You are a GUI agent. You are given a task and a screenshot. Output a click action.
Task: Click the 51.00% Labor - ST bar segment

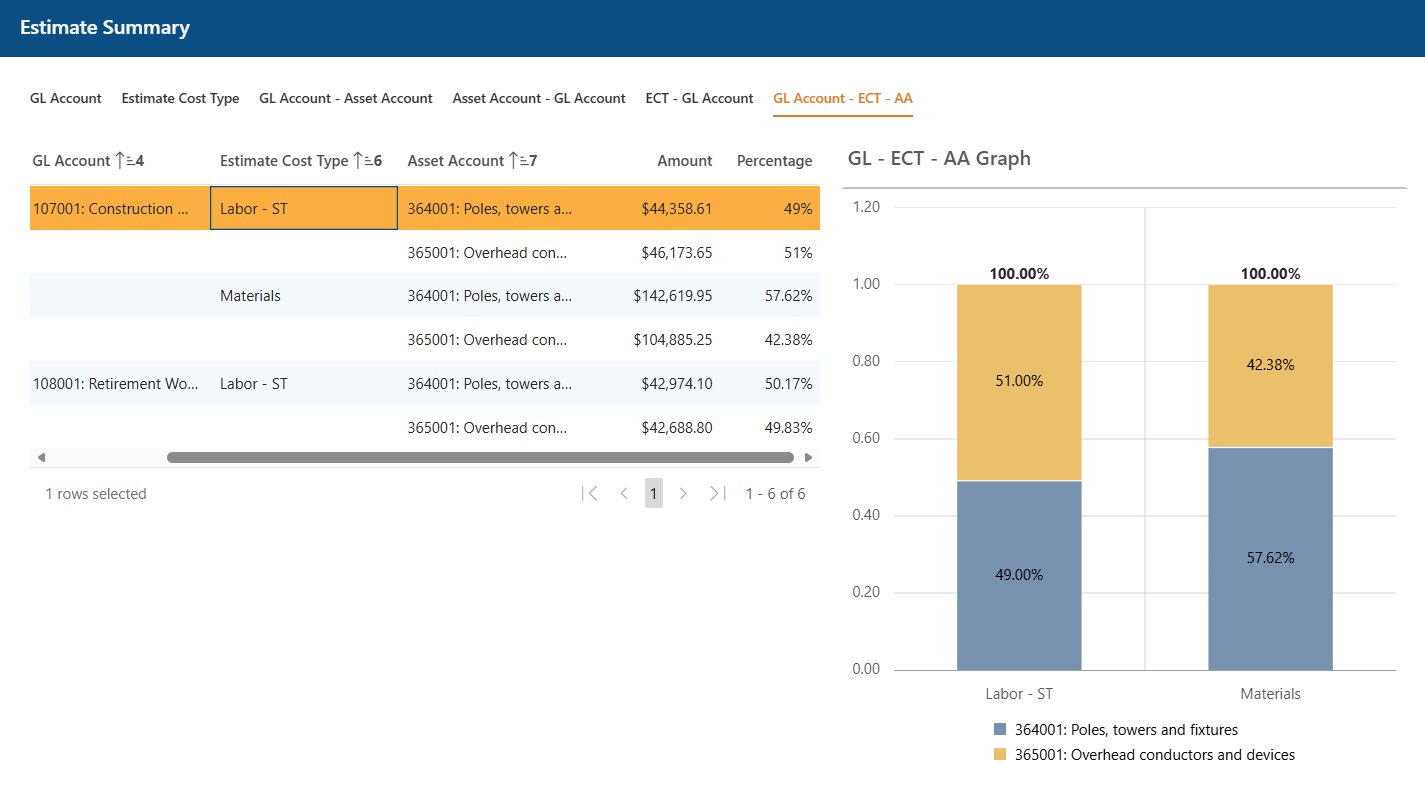(1019, 381)
